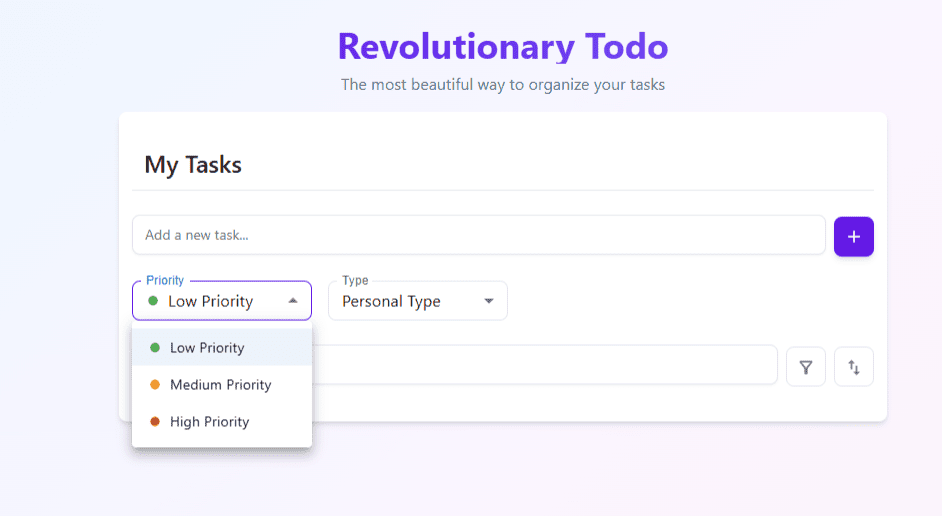The height and width of the screenshot is (516, 942).
Task: Click the My Tasks title
Action: pos(193,165)
